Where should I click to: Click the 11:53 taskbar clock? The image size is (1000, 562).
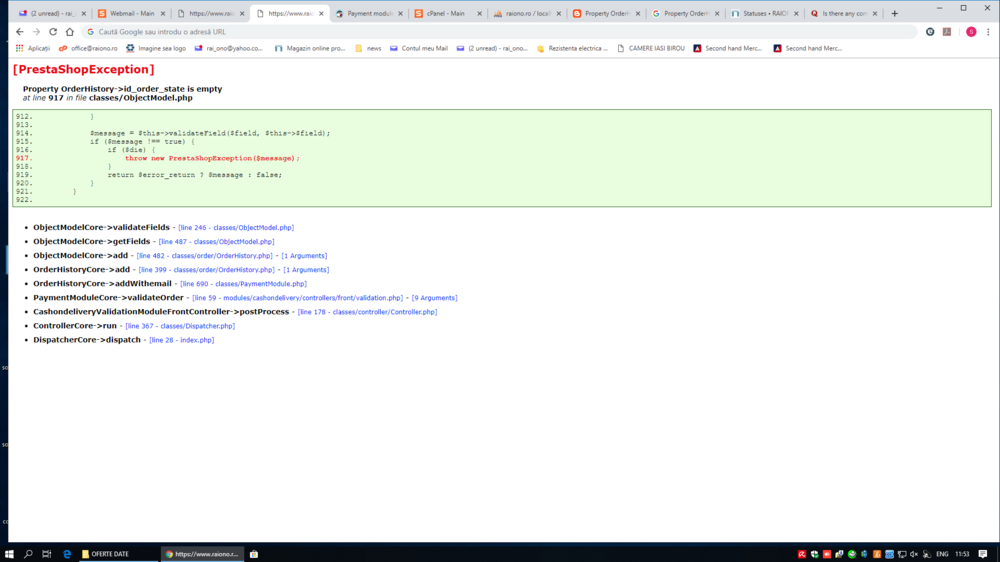(962, 554)
